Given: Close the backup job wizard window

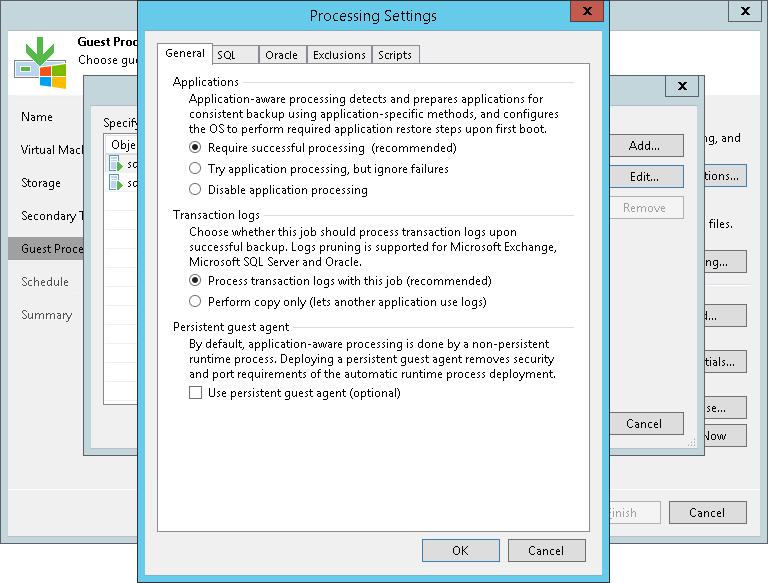Looking at the screenshot, I should click(x=745, y=11).
